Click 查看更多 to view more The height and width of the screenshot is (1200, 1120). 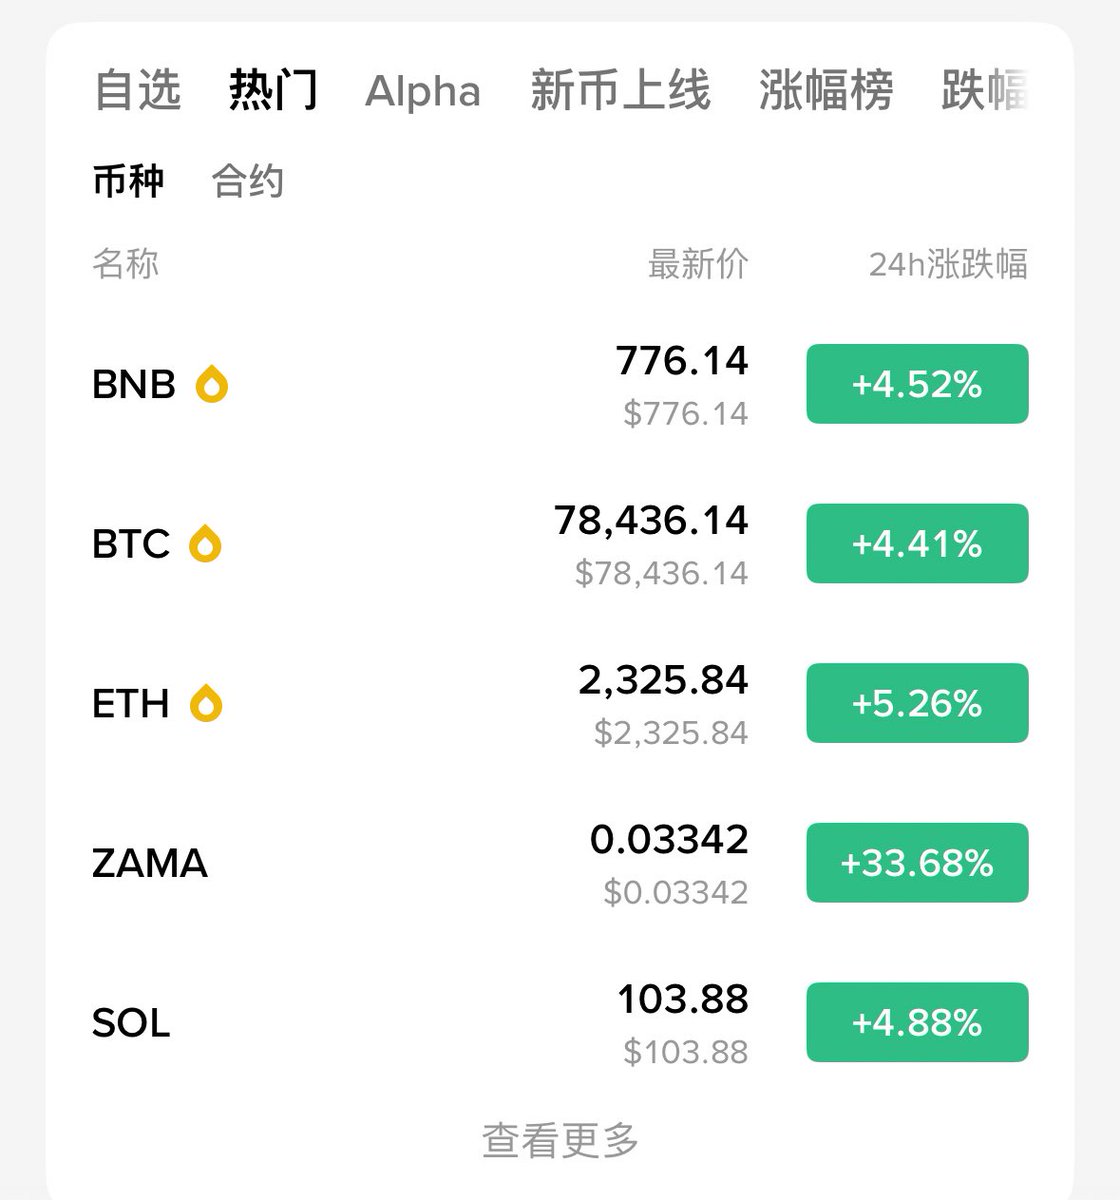click(560, 1139)
